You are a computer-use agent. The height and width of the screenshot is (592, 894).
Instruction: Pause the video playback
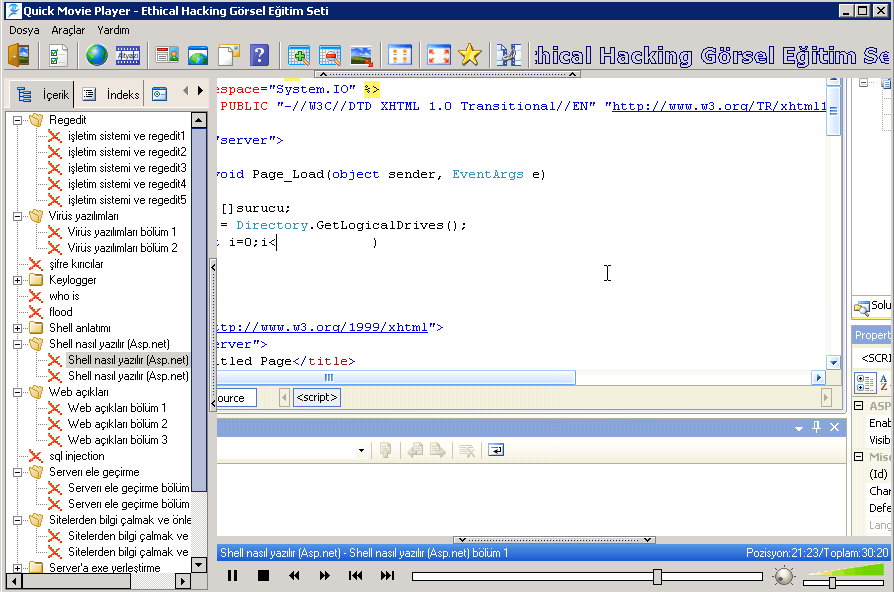point(232,576)
